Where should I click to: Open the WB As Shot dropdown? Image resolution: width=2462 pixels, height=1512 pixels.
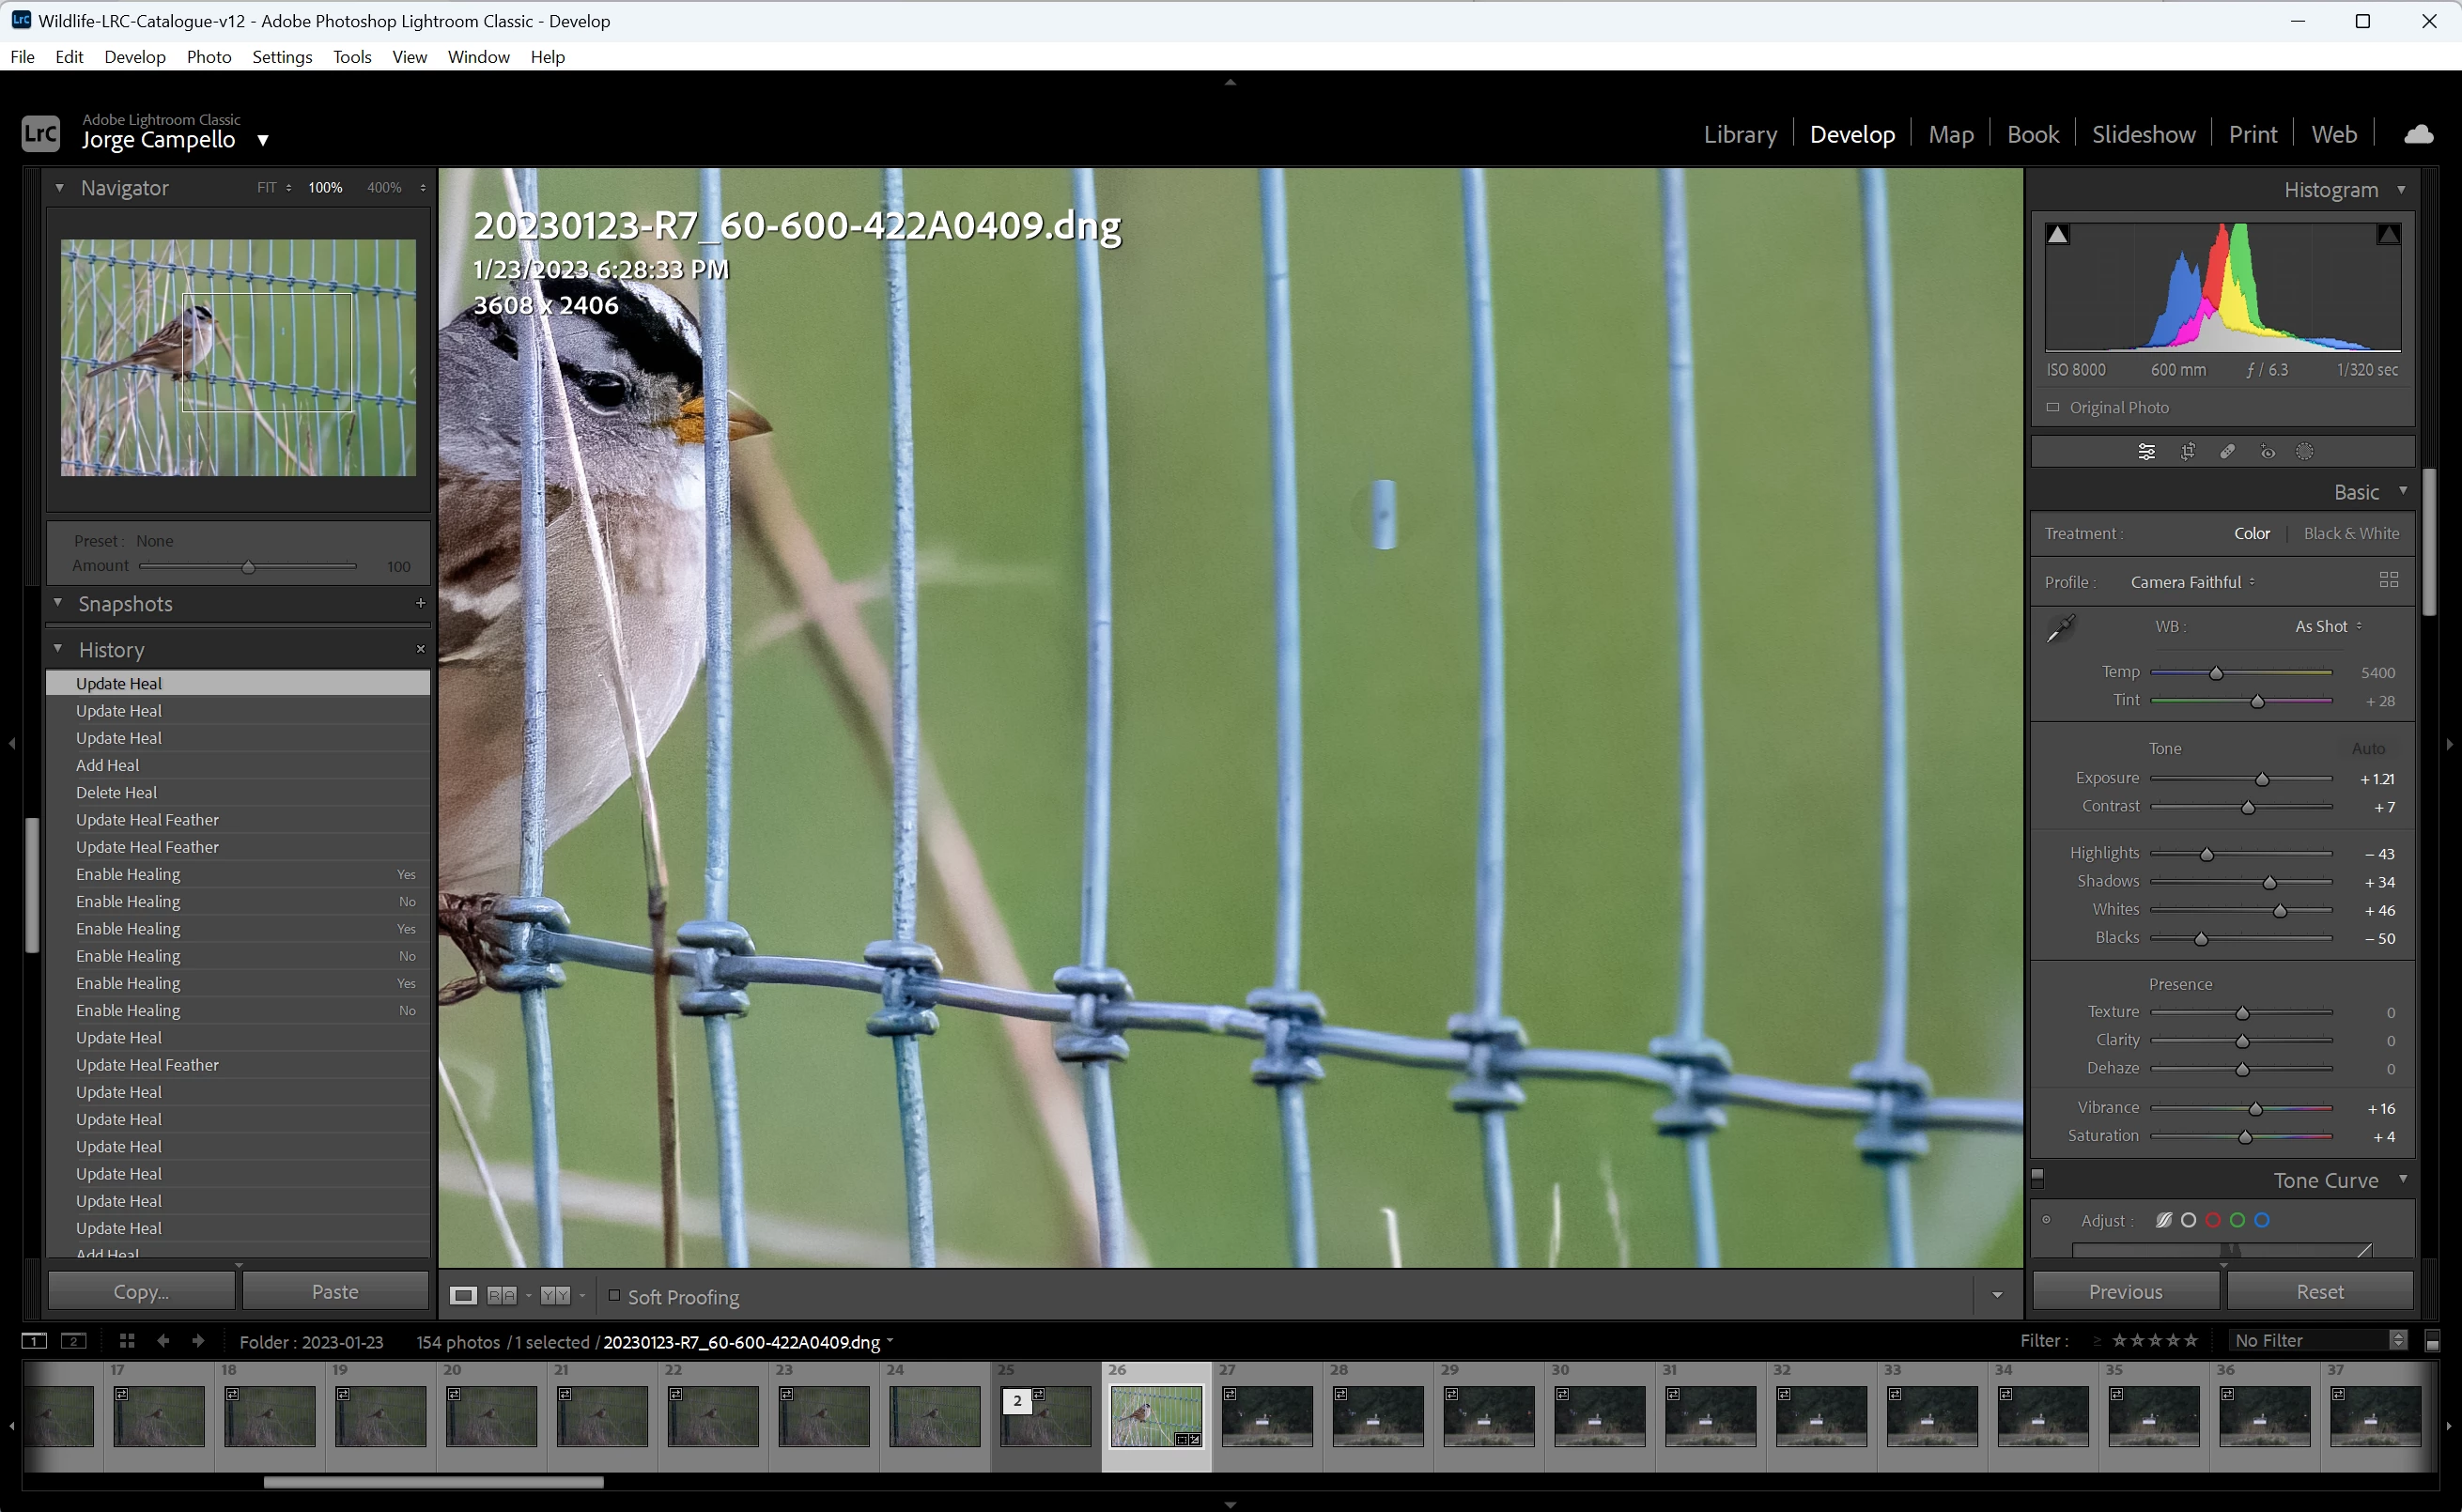(2327, 627)
